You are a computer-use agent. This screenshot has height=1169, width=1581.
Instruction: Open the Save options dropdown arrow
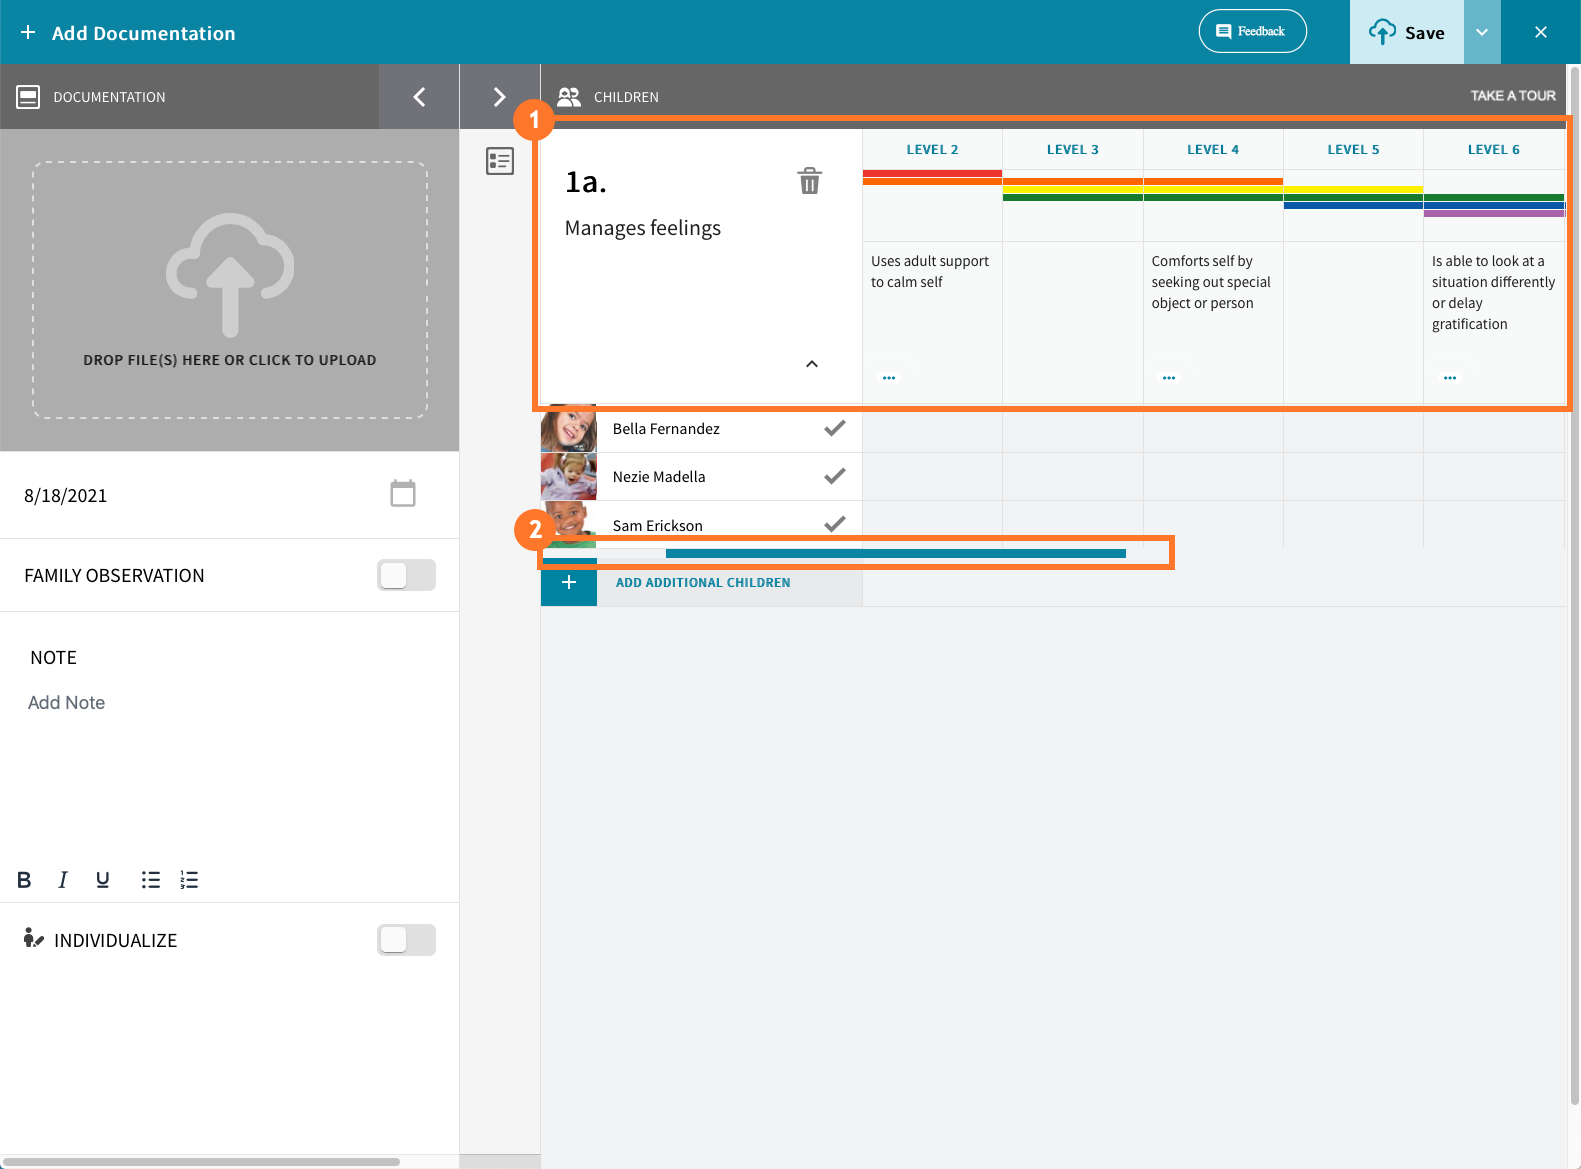click(x=1482, y=32)
